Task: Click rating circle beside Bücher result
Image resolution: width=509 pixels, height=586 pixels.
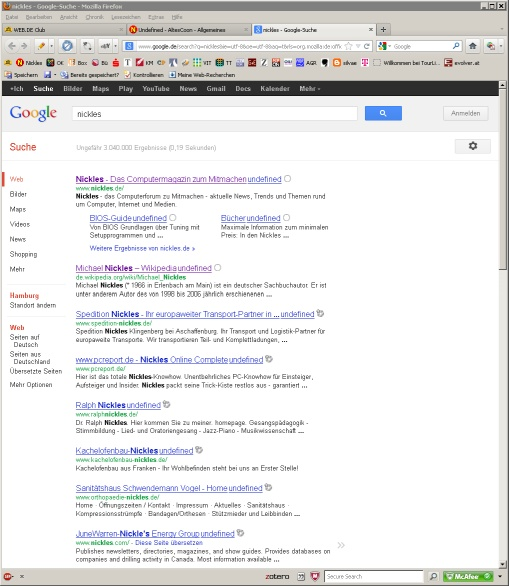Action: pyautogui.click(x=286, y=218)
